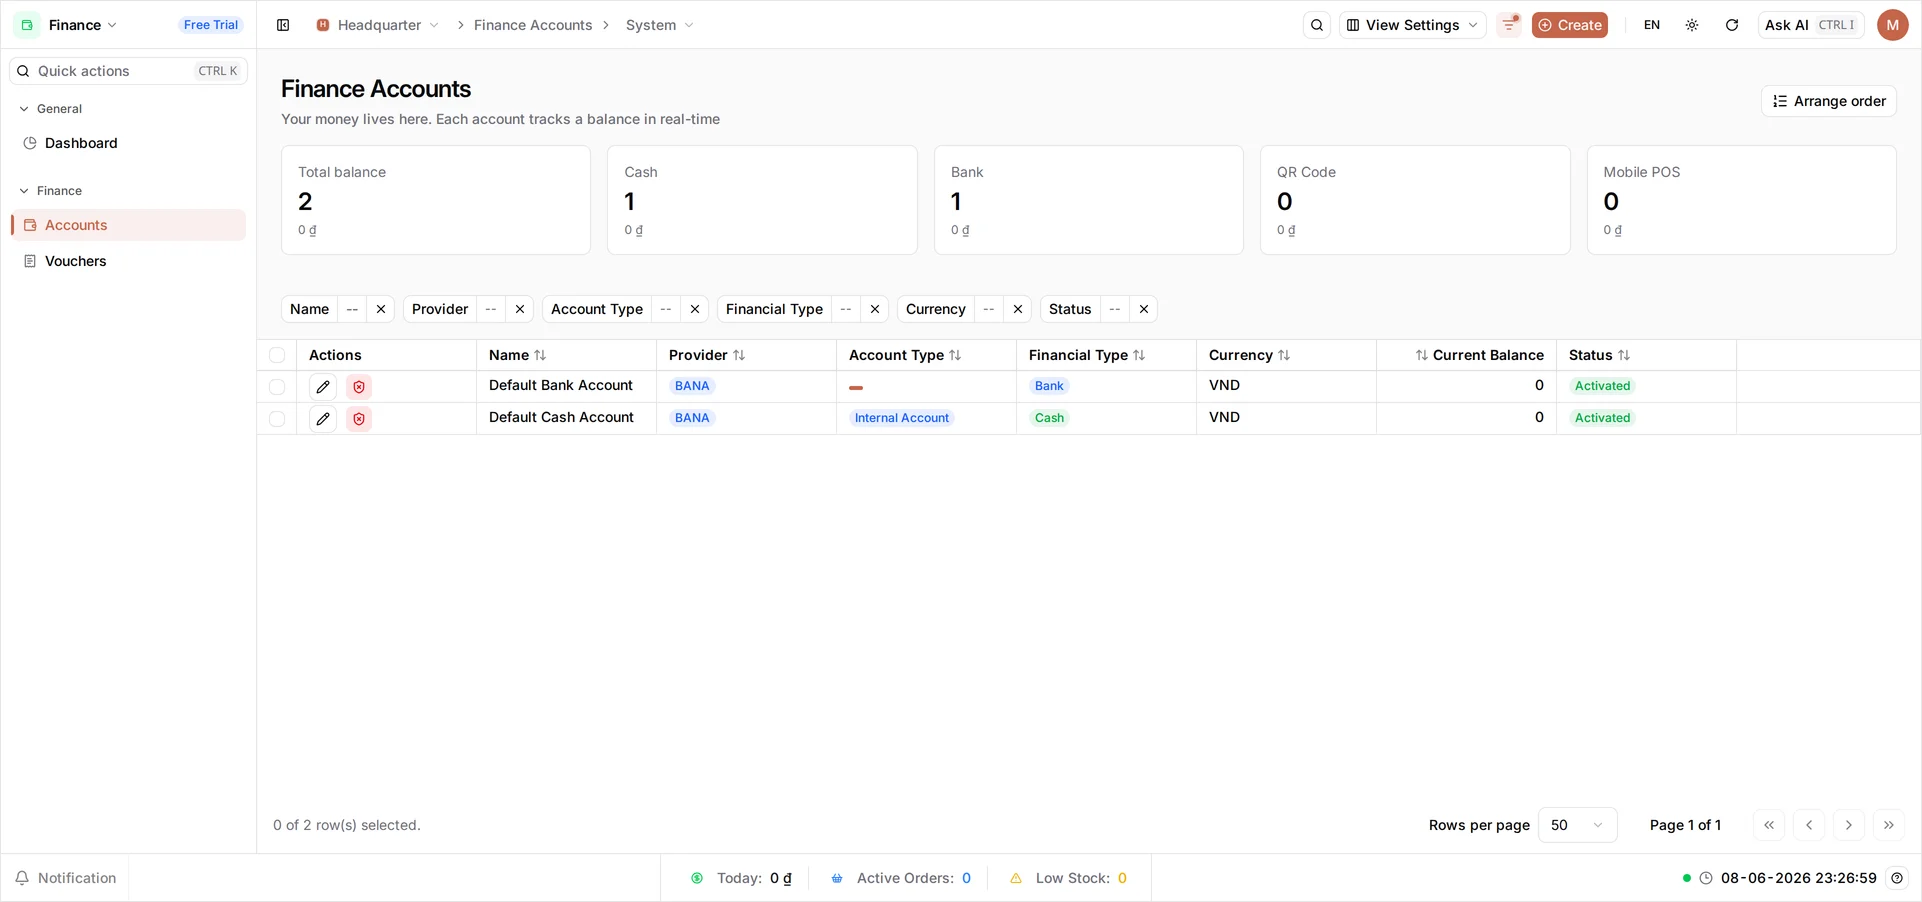Clear the Currency filter with X

click(1018, 309)
